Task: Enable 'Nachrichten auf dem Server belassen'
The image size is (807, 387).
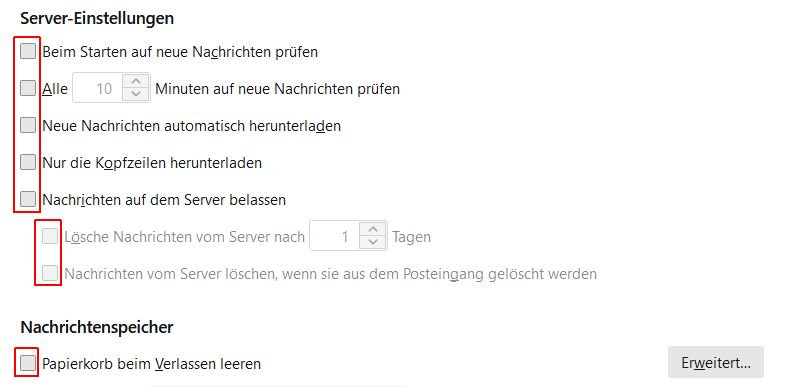Action: click(28, 199)
